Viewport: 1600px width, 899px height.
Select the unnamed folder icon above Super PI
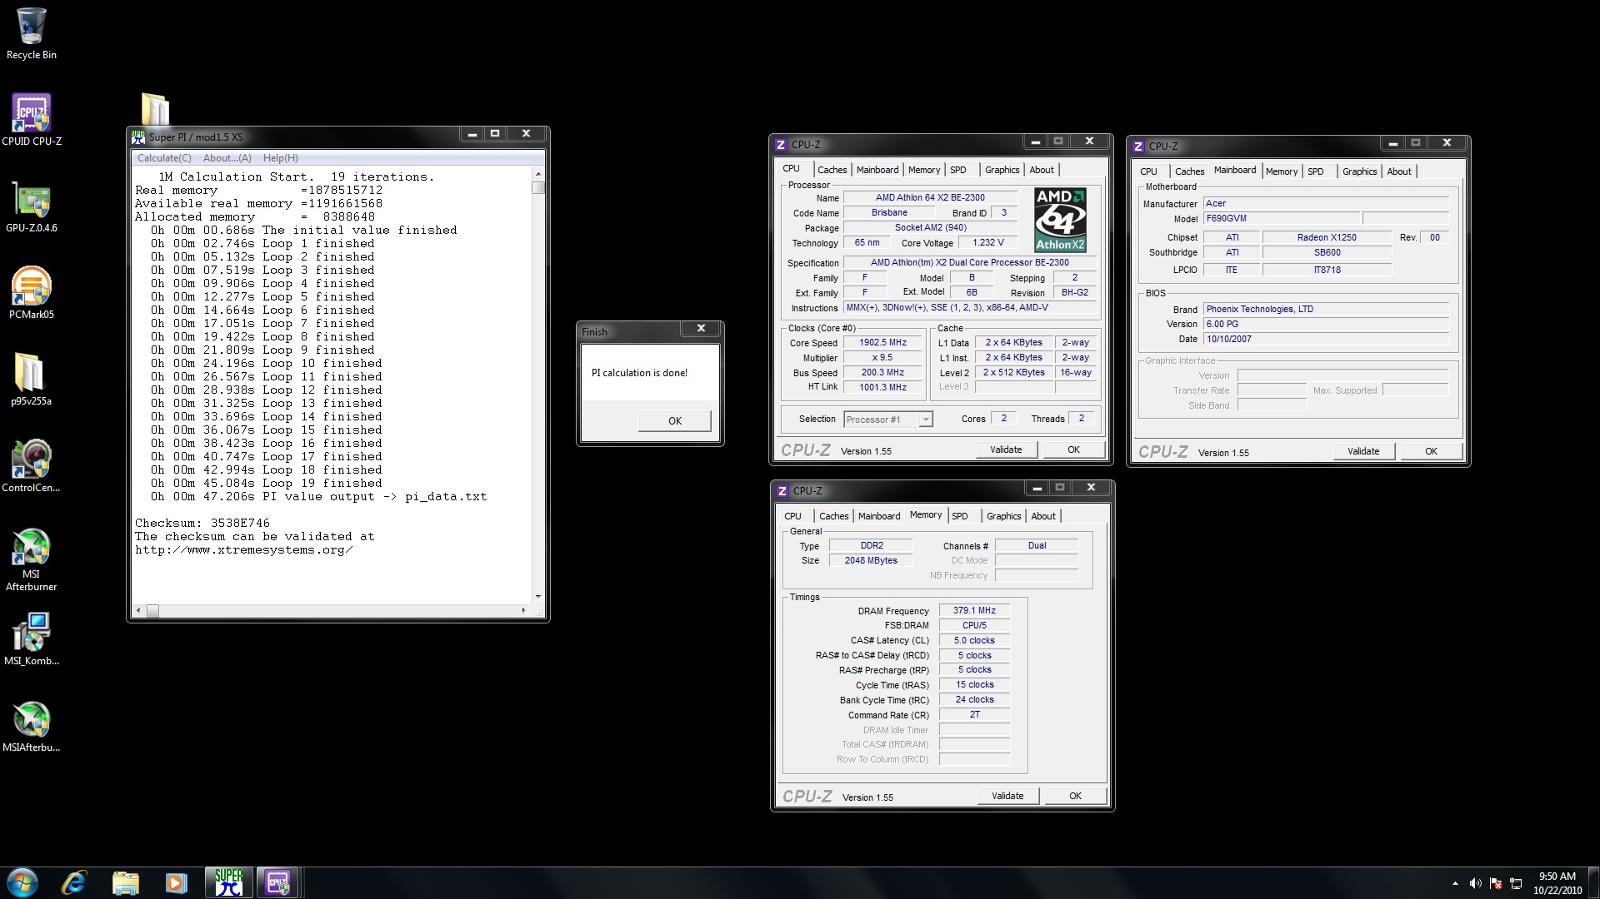tap(155, 109)
